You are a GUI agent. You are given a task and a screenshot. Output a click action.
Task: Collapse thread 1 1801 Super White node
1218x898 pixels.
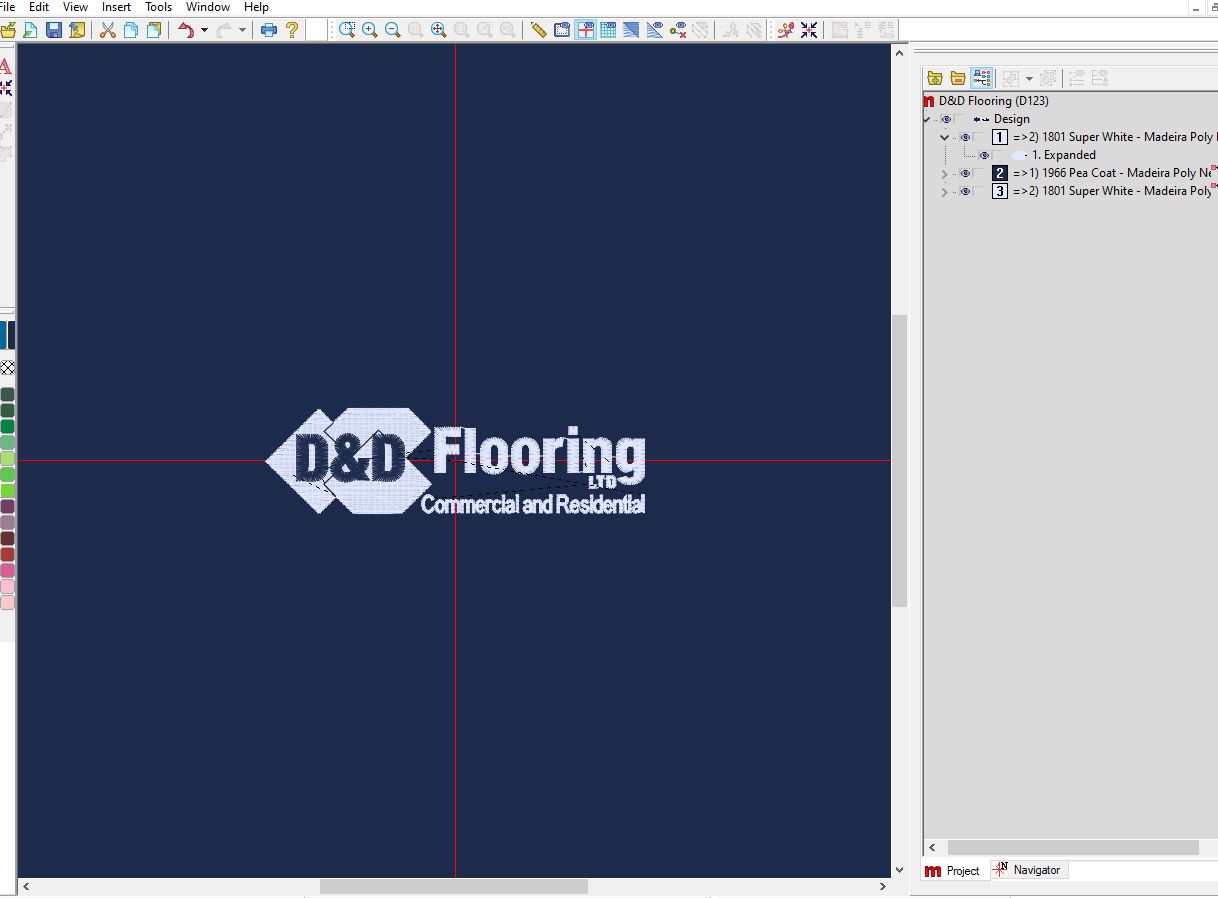click(x=945, y=137)
